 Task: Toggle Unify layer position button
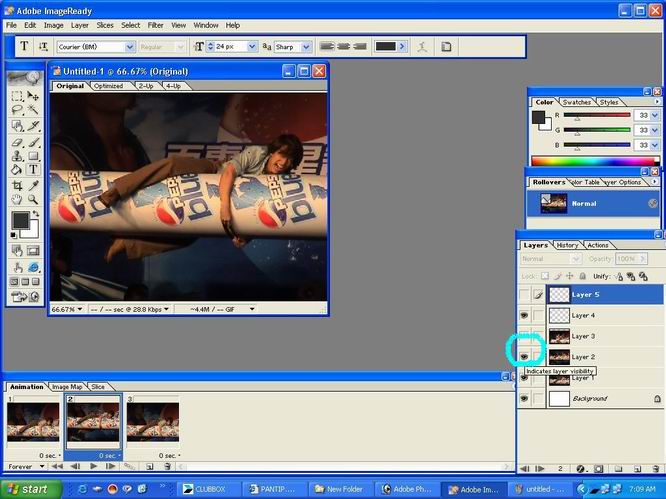[618, 276]
